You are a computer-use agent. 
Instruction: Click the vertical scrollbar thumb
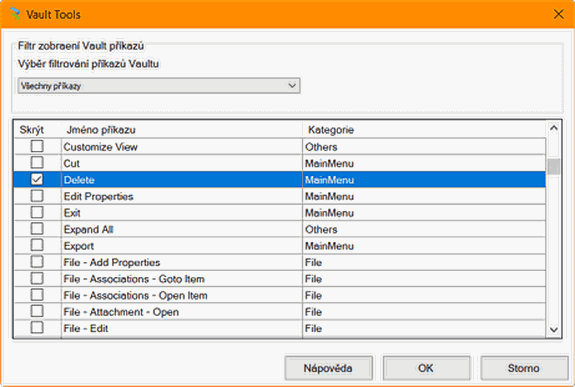point(554,167)
